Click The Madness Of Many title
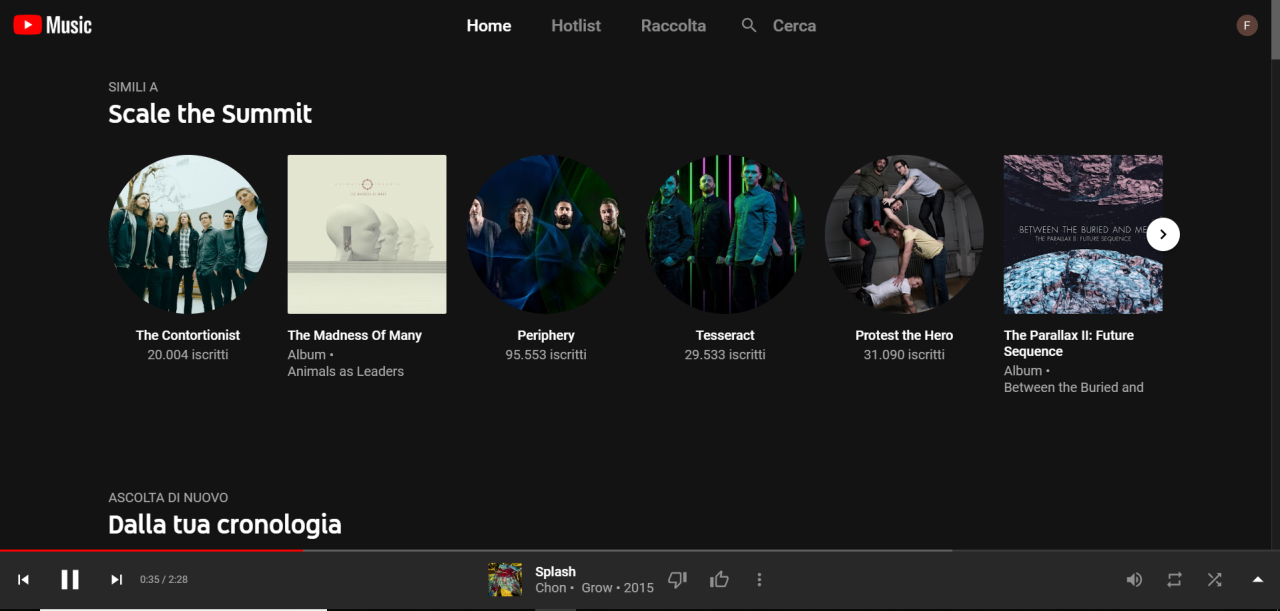 click(x=355, y=335)
